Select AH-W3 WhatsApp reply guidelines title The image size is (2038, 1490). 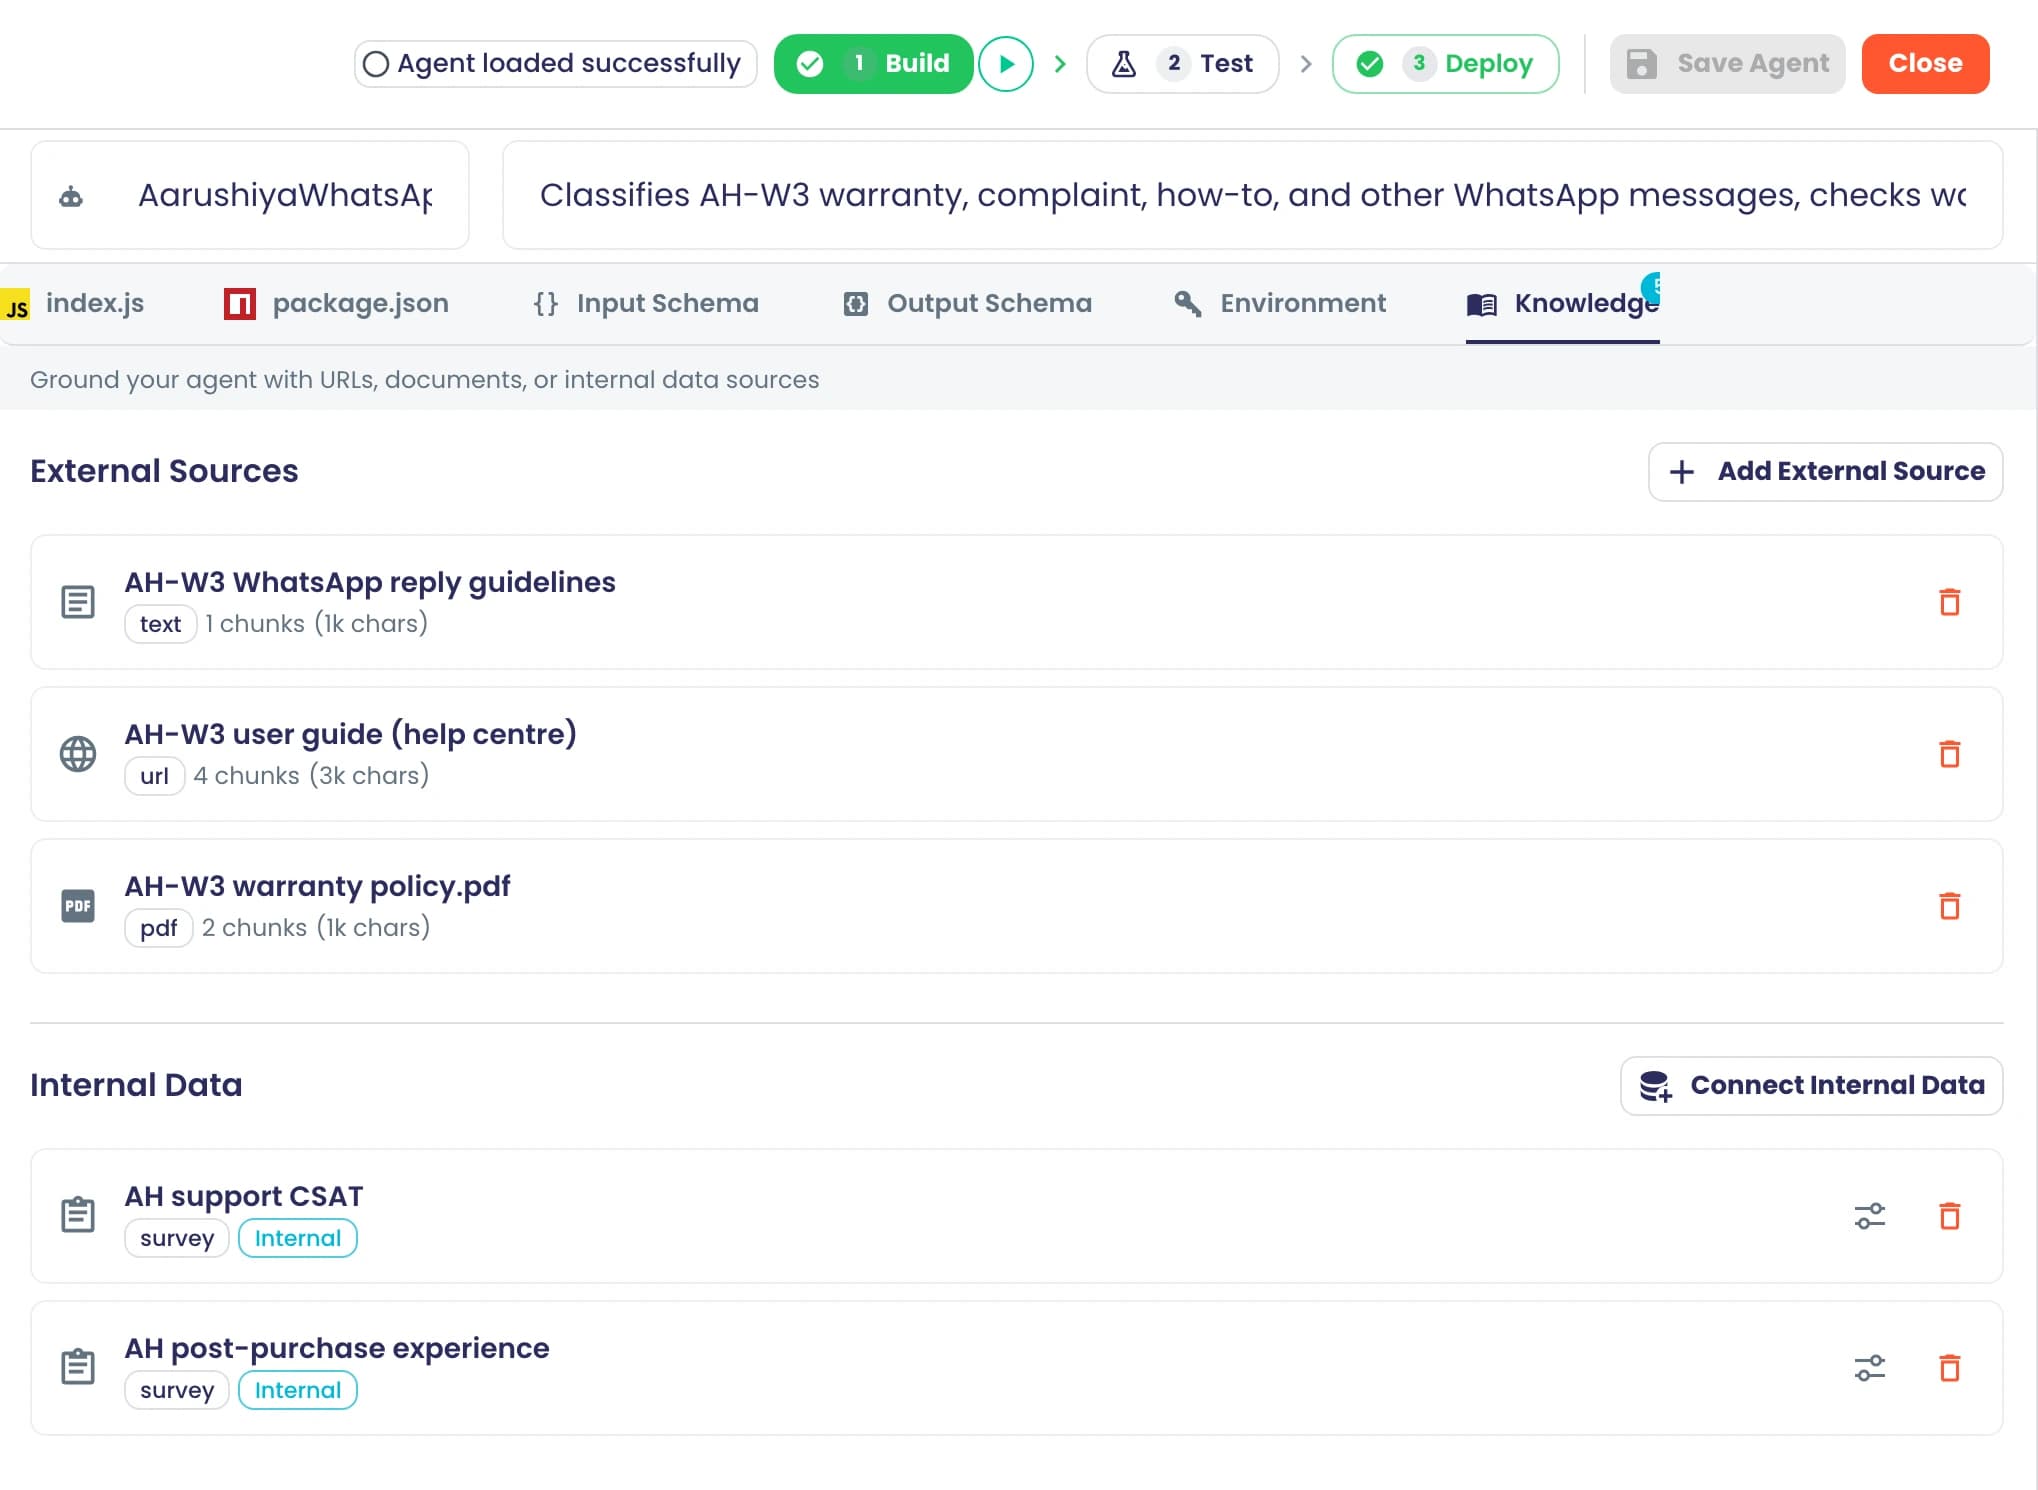click(x=370, y=582)
